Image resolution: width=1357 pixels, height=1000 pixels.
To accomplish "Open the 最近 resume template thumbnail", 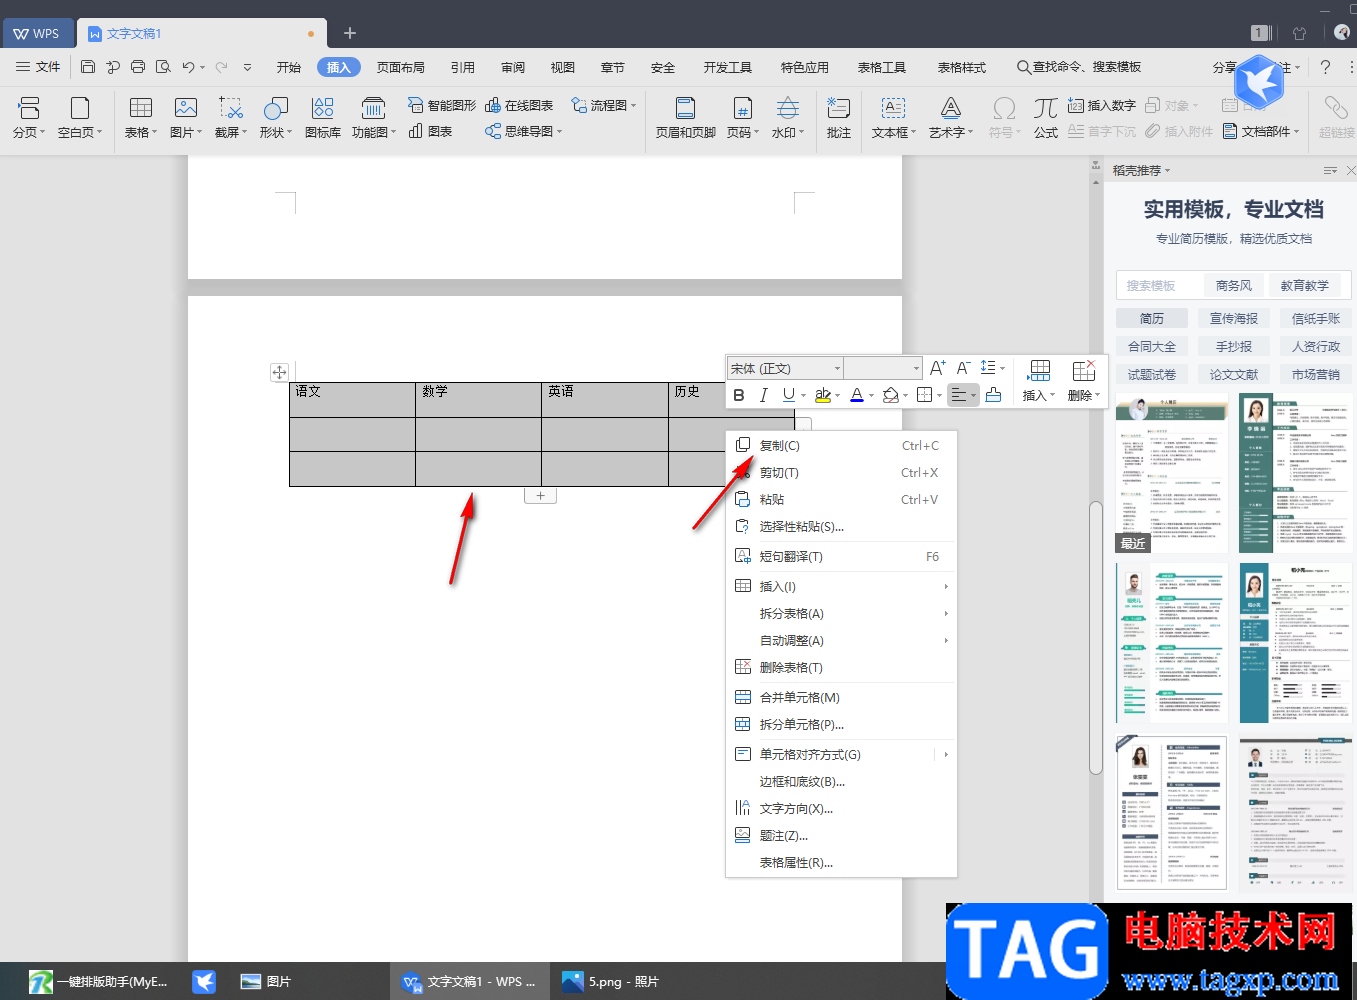I will pos(1171,474).
